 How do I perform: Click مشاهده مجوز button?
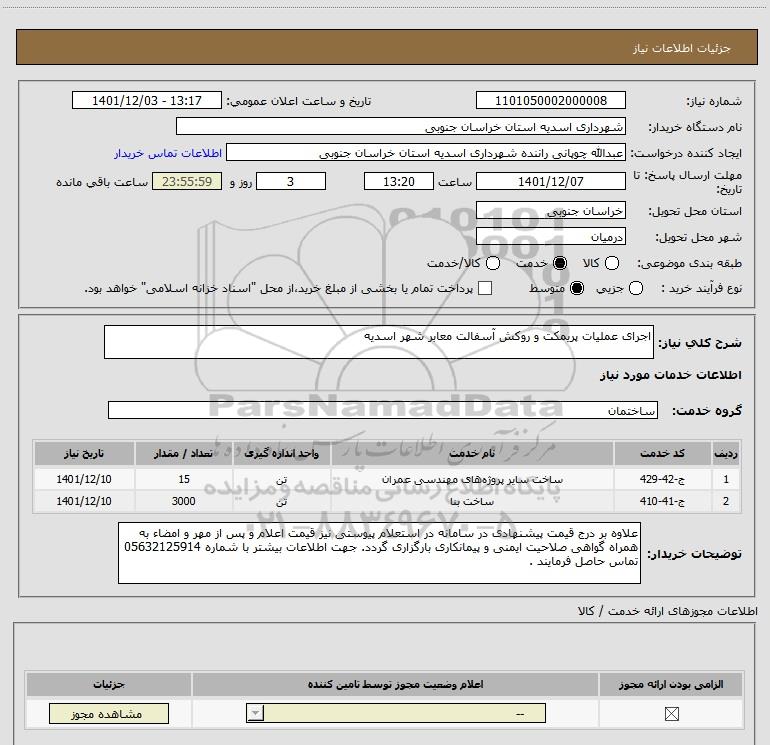click(x=109, y=714)
